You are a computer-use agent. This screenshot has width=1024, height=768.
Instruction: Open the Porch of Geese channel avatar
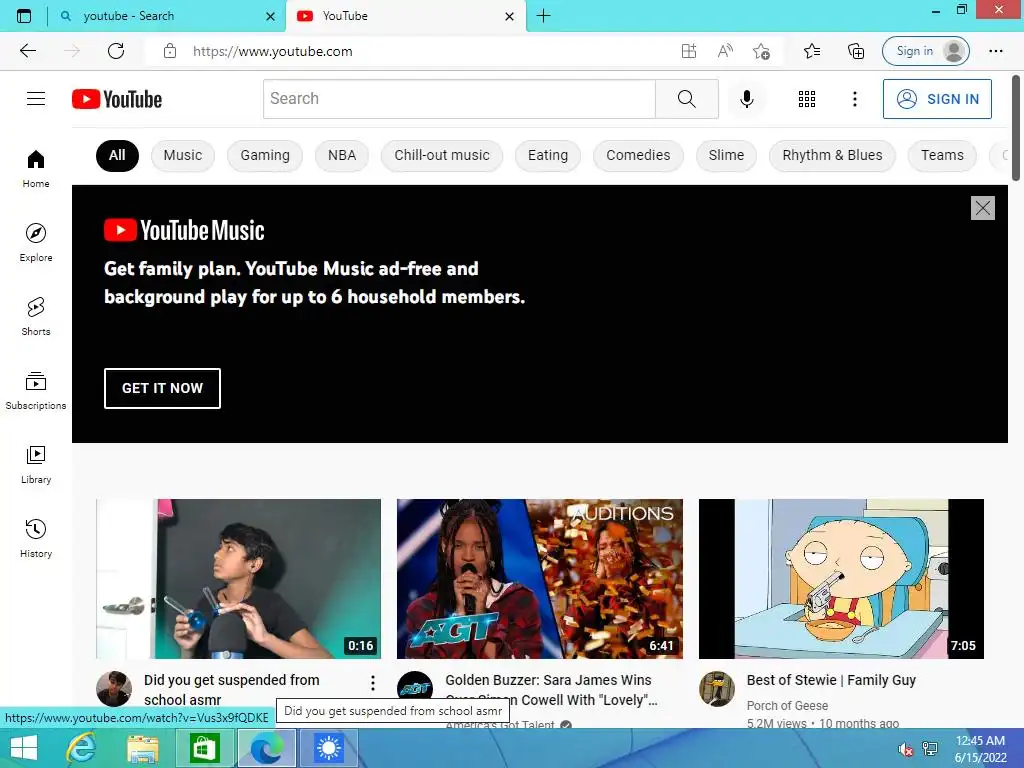[716, 688]
